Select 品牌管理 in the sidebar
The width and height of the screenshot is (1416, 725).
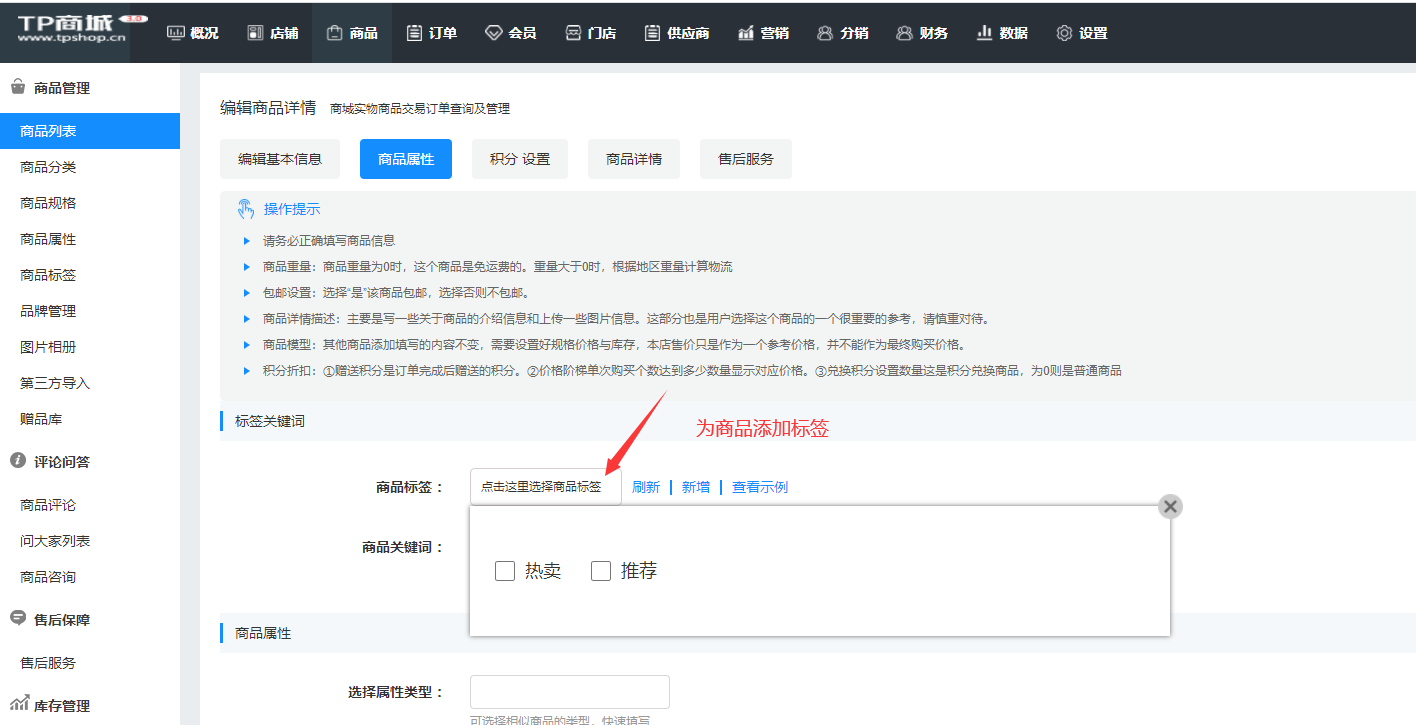(48, 311)
